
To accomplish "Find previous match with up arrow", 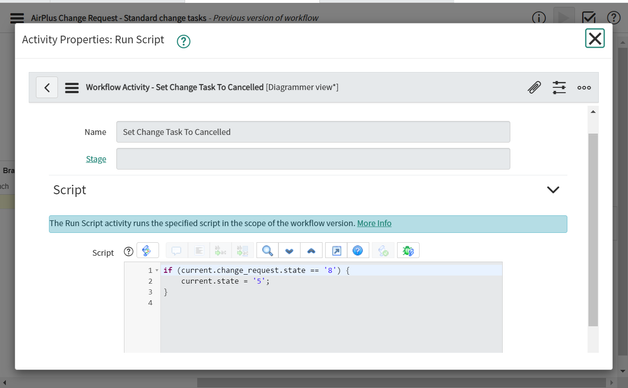I will point(311,251).
